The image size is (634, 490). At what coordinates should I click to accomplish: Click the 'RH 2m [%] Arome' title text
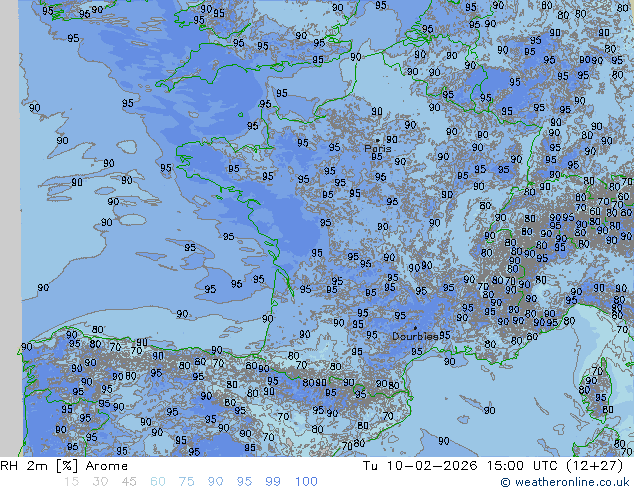tap(64, 466)
